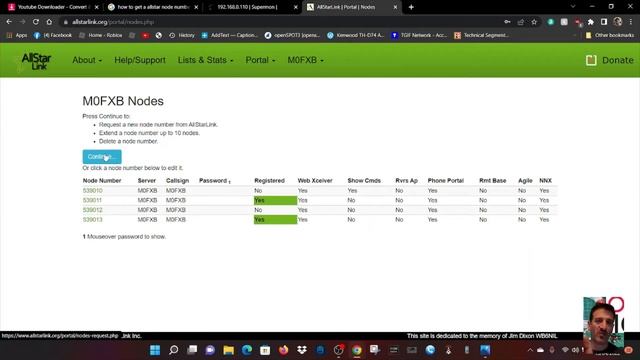The width and height of the screenshot is (640, 360).
Task: Open the Help/Support menu item
Action: [140, 60]
